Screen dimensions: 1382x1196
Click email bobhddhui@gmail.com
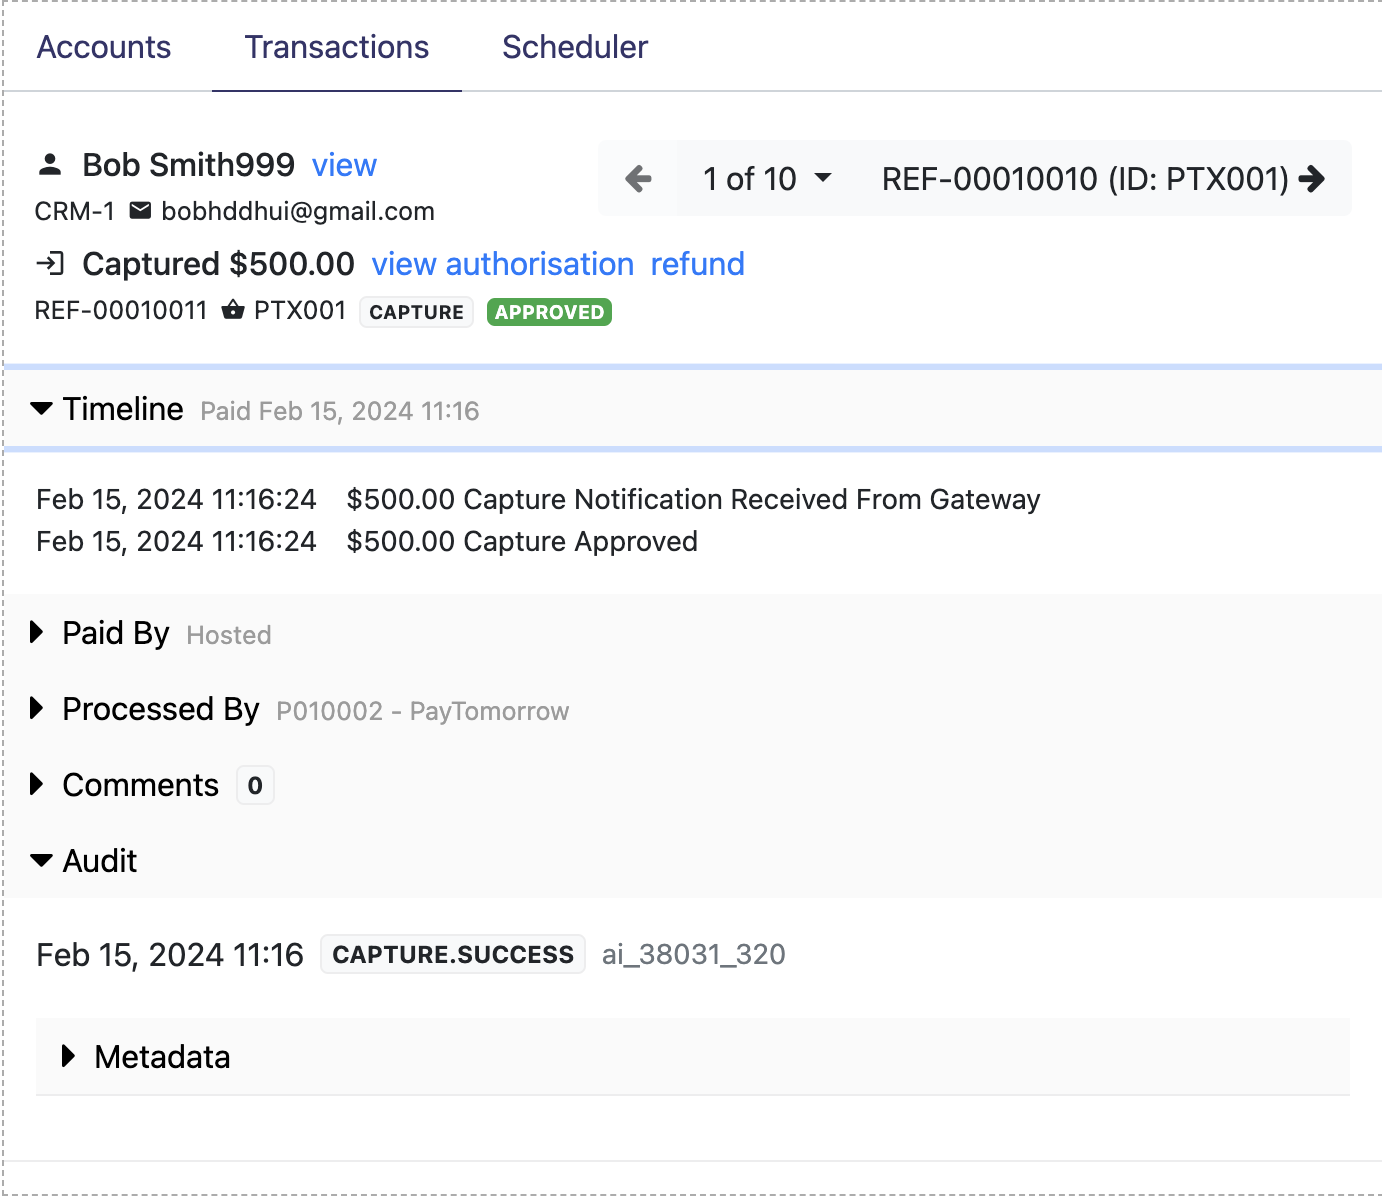(x=298, y=211)
